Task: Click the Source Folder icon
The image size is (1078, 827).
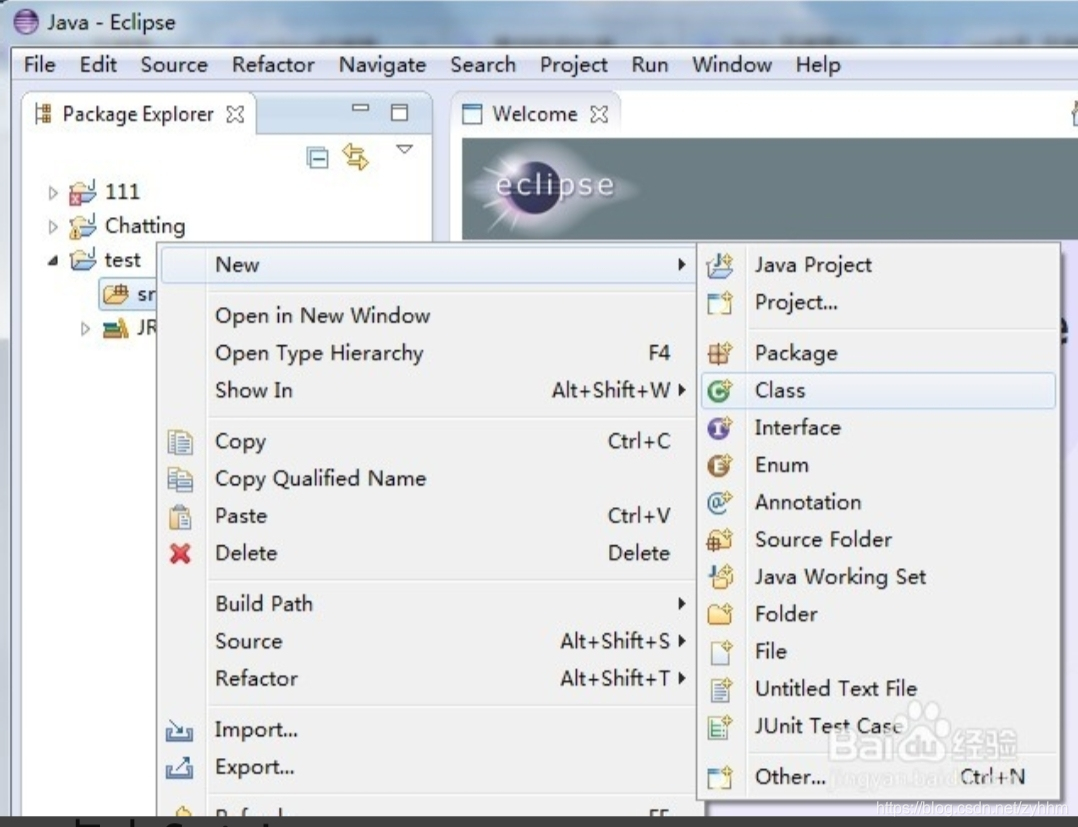Action: (x=720, y=540)
